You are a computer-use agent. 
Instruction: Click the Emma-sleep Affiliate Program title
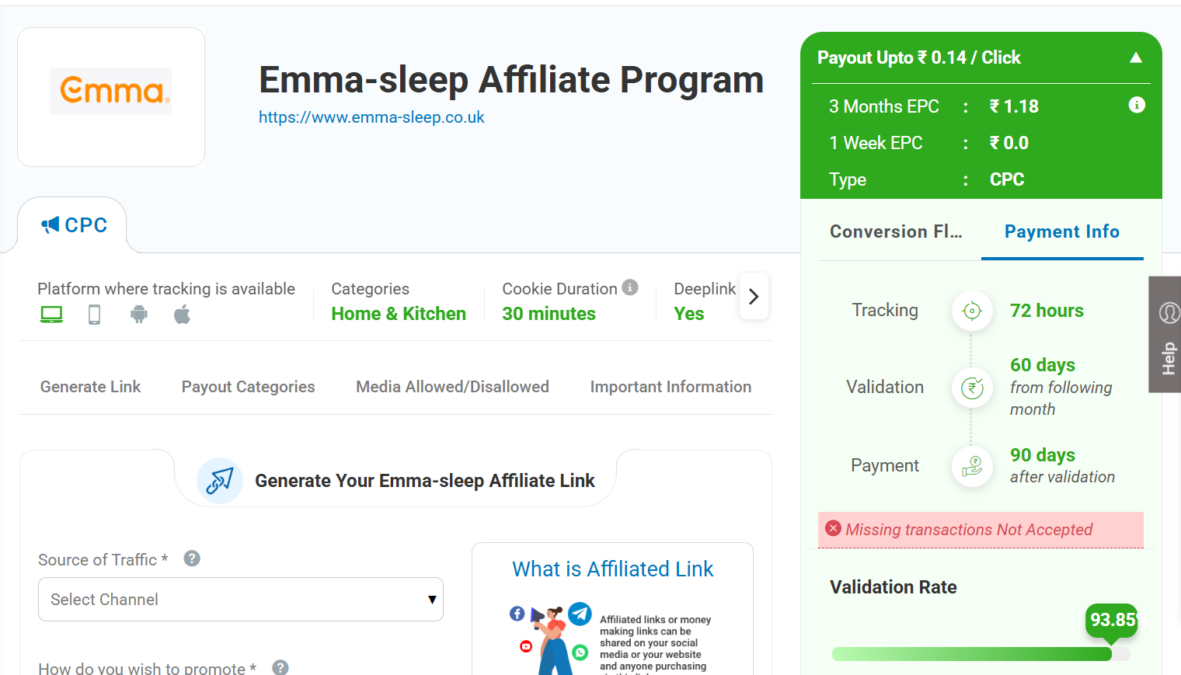click(511, 80)
